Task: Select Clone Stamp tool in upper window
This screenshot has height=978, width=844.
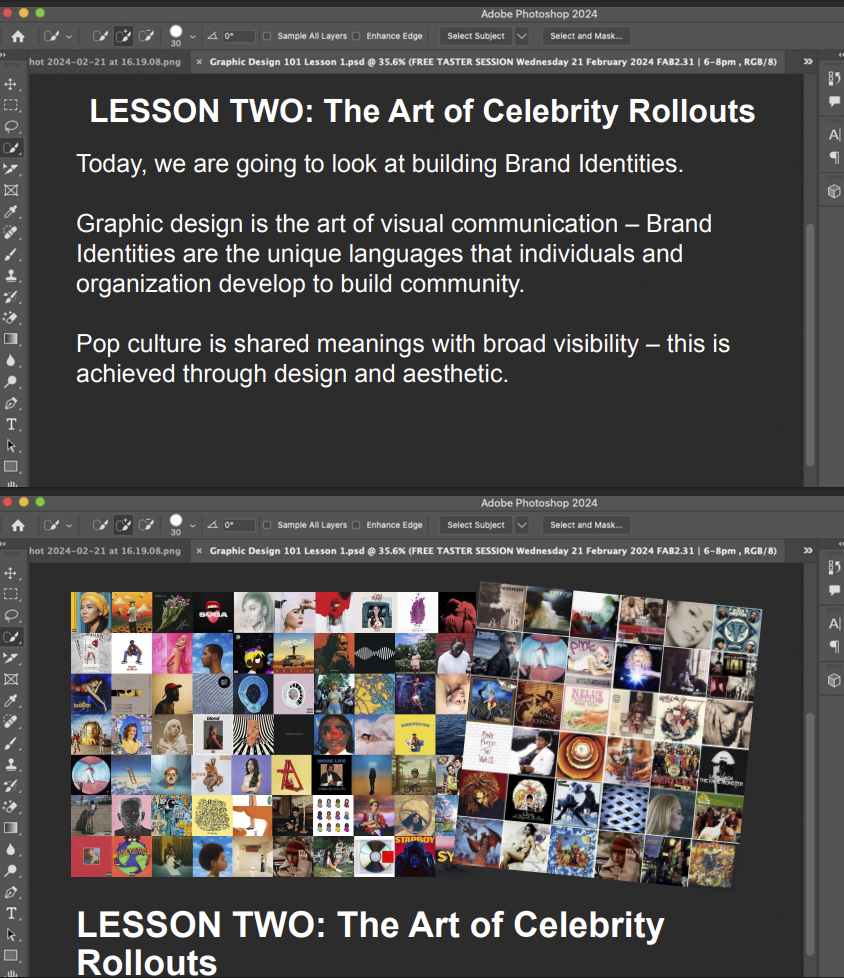Action: click(11, 275)
